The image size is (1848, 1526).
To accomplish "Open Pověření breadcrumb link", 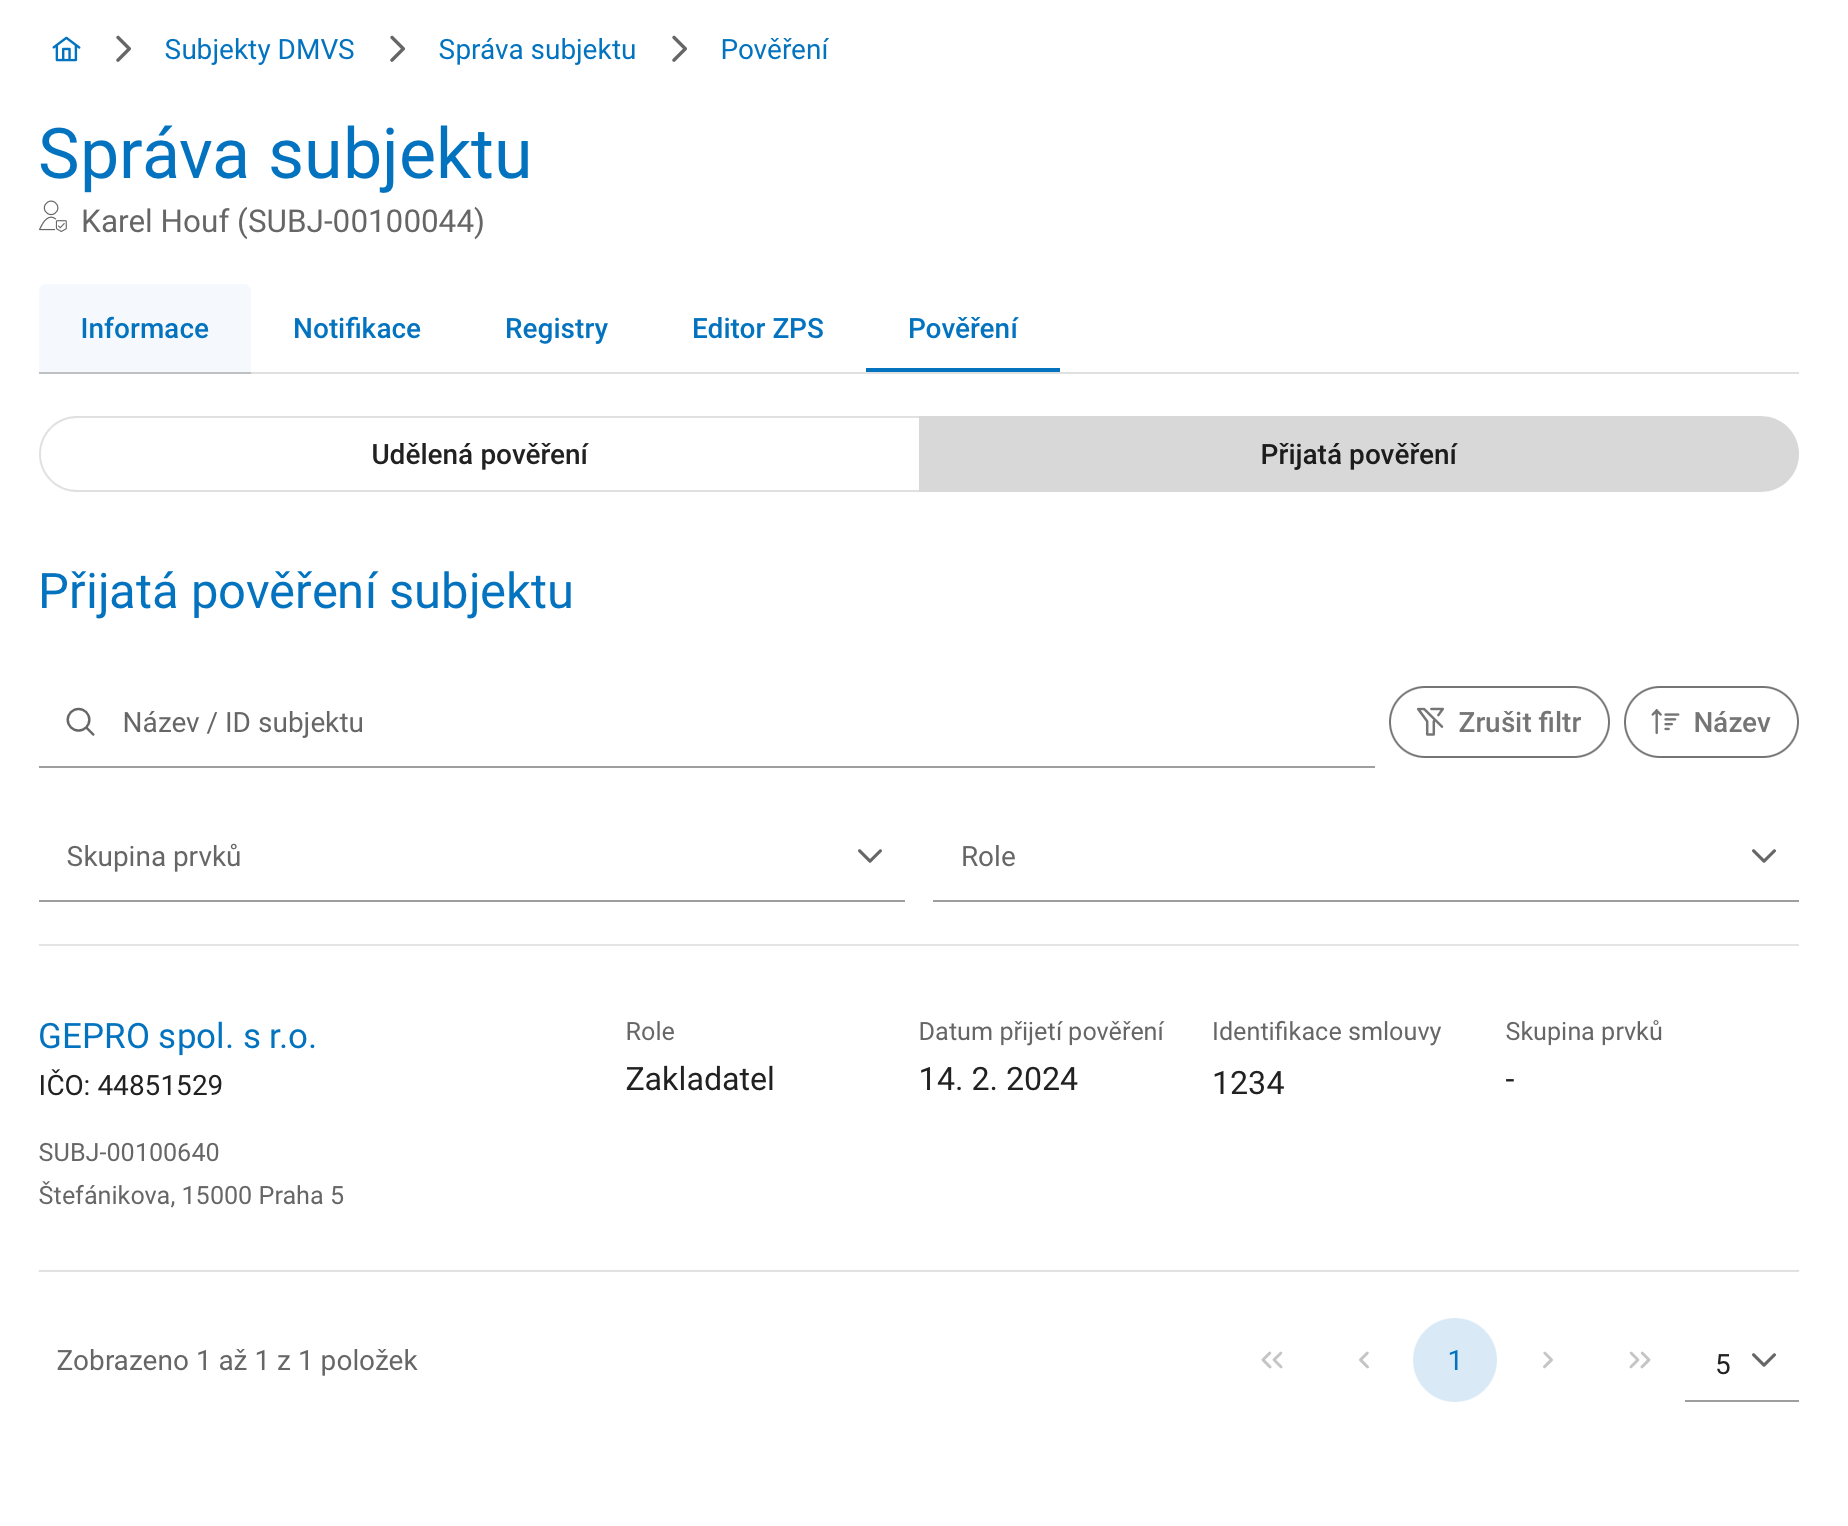I will [x=774, y=49].
